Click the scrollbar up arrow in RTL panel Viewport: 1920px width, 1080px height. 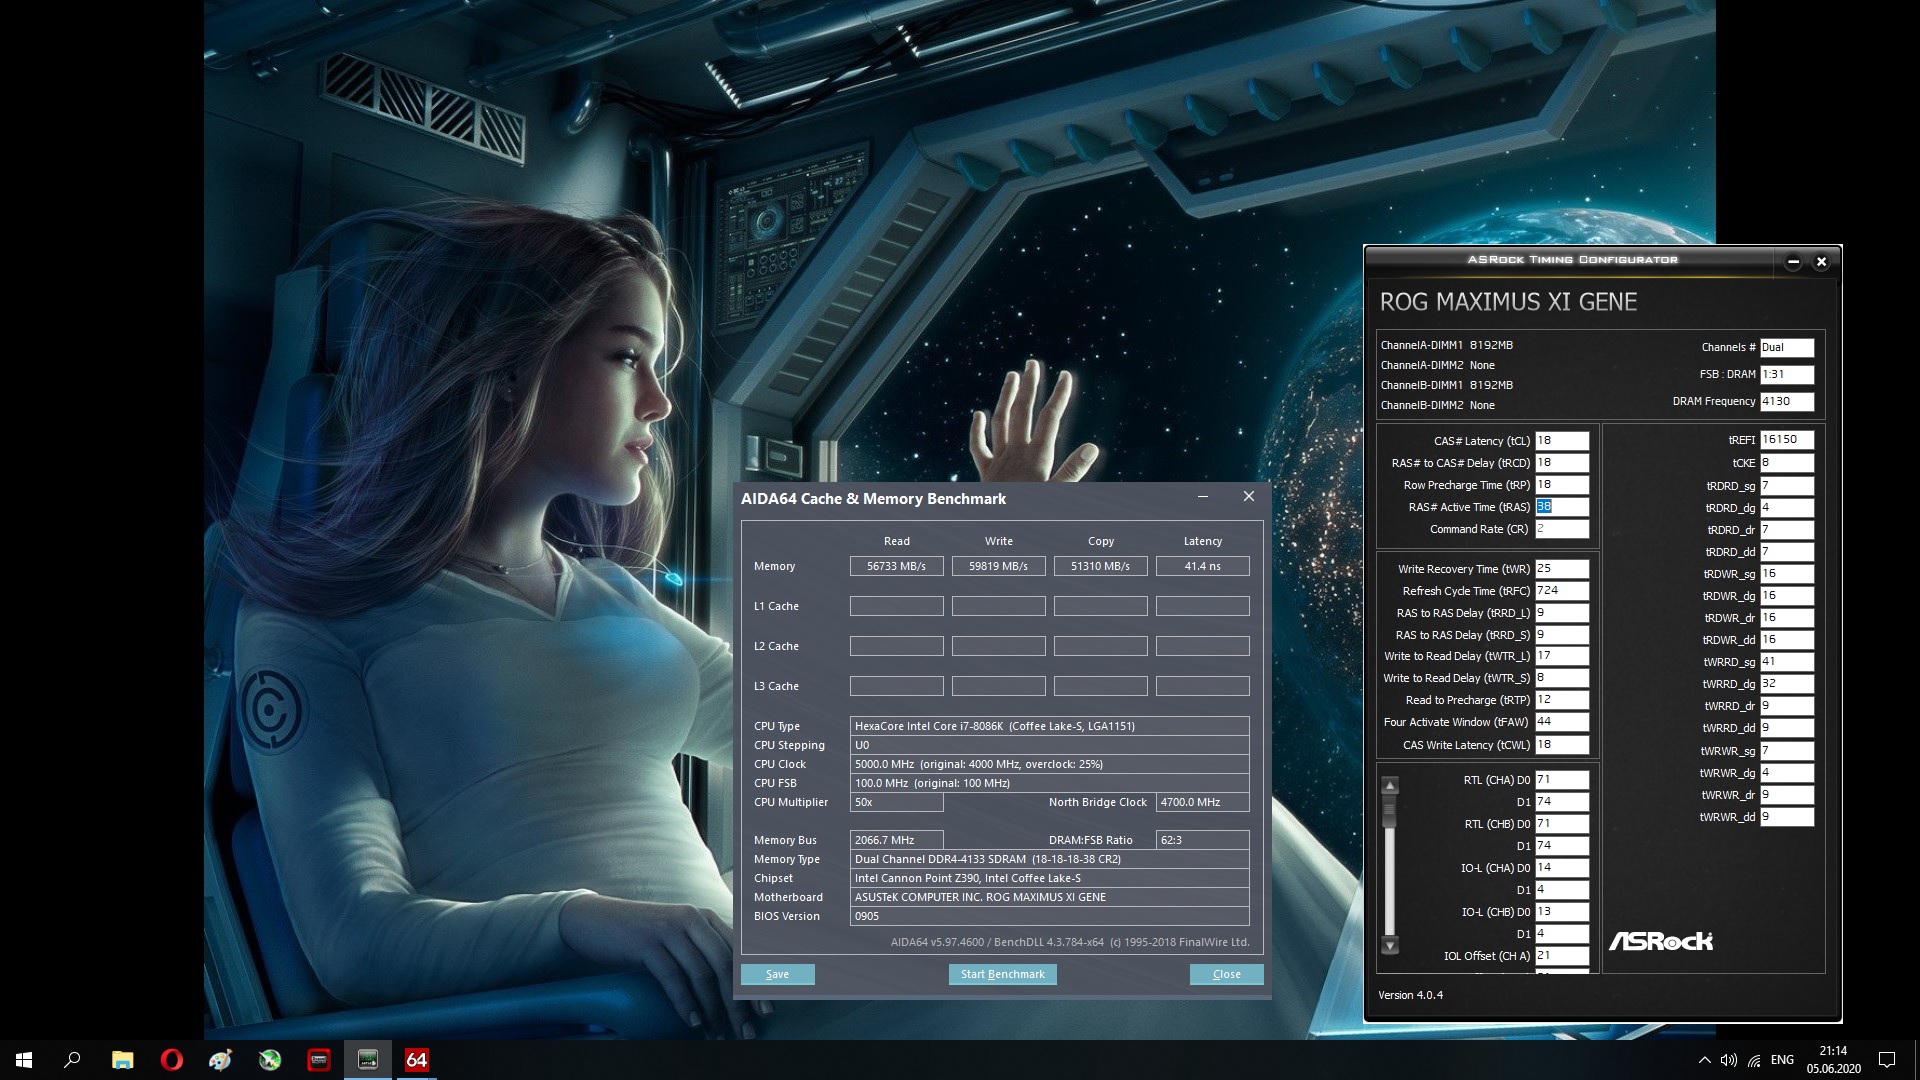[1390, 786]
